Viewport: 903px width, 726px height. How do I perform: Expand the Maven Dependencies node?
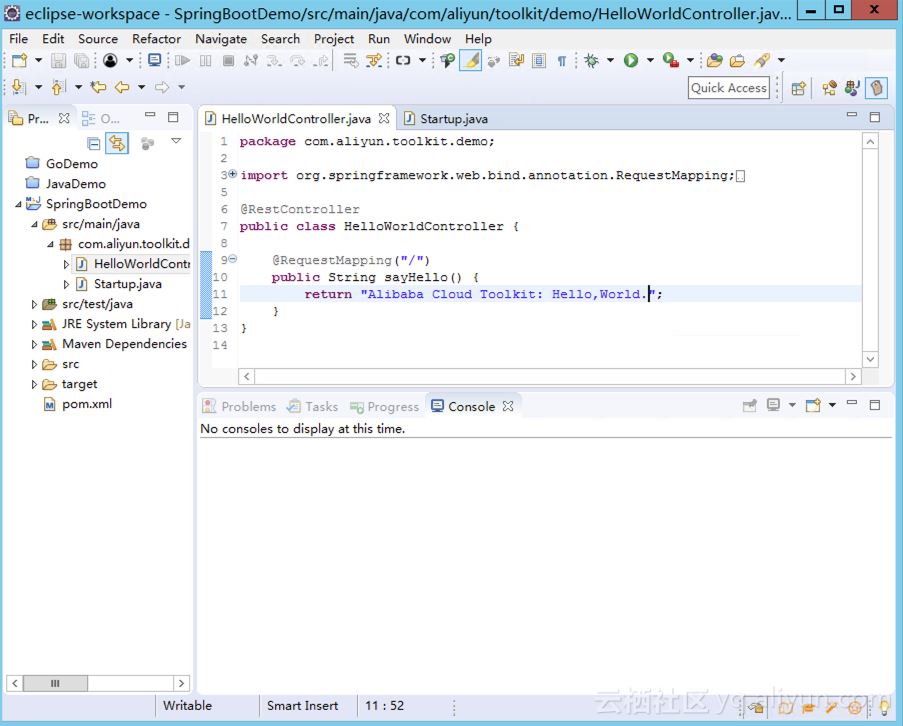[x=34, y=344]
